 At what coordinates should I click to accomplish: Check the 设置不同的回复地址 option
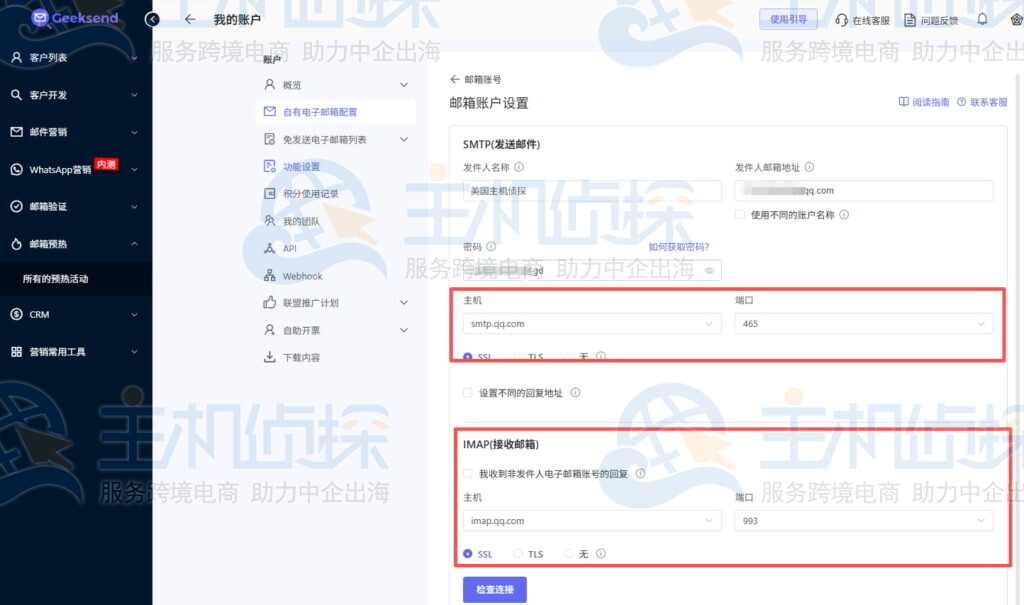467,392
